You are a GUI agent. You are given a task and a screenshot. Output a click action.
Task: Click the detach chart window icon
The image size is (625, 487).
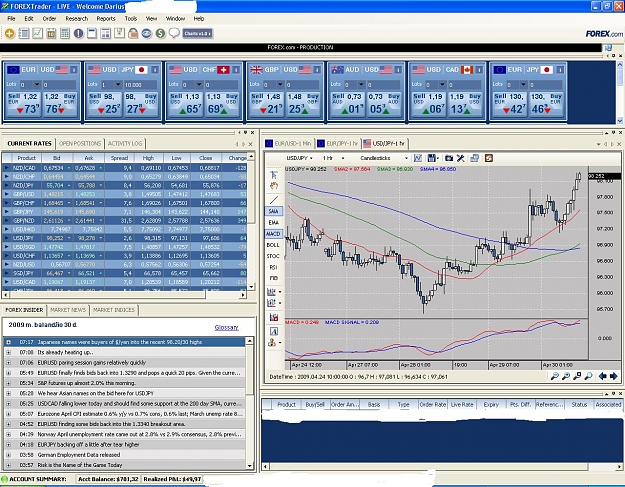[x=474, y=158]
